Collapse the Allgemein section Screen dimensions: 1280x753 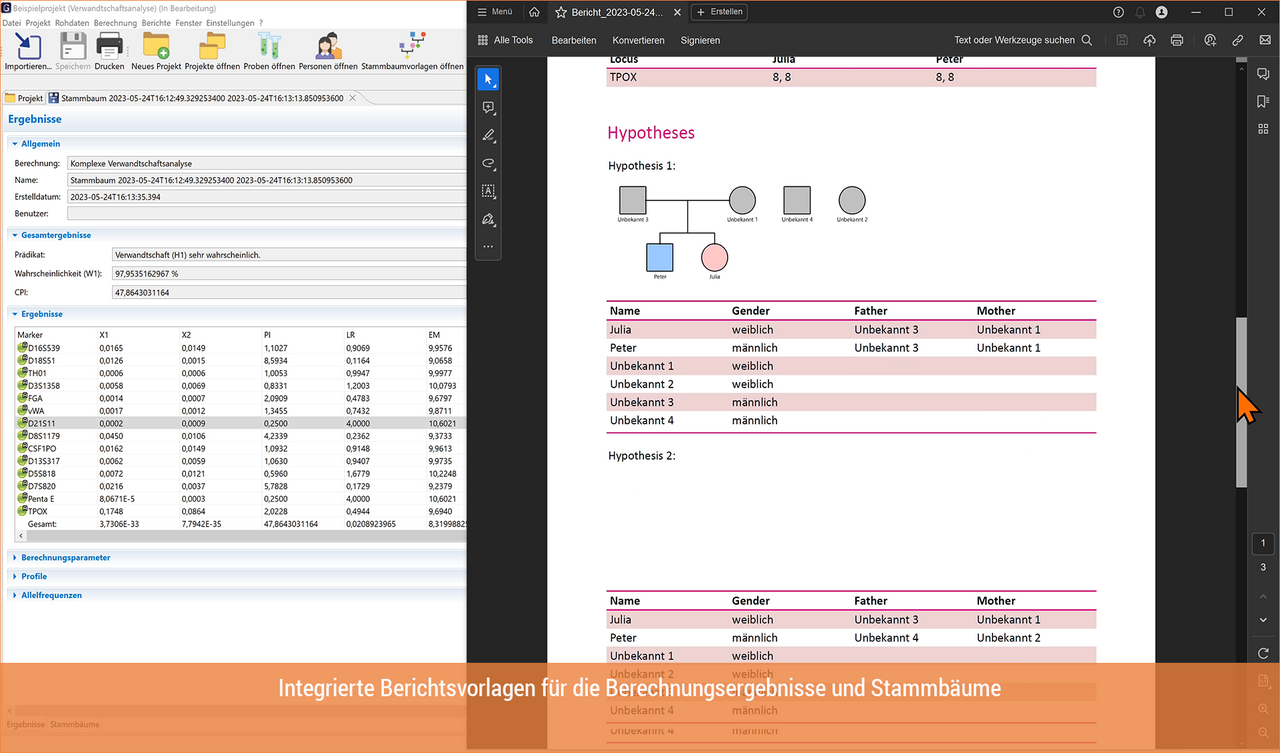click(x=16, y=144)
